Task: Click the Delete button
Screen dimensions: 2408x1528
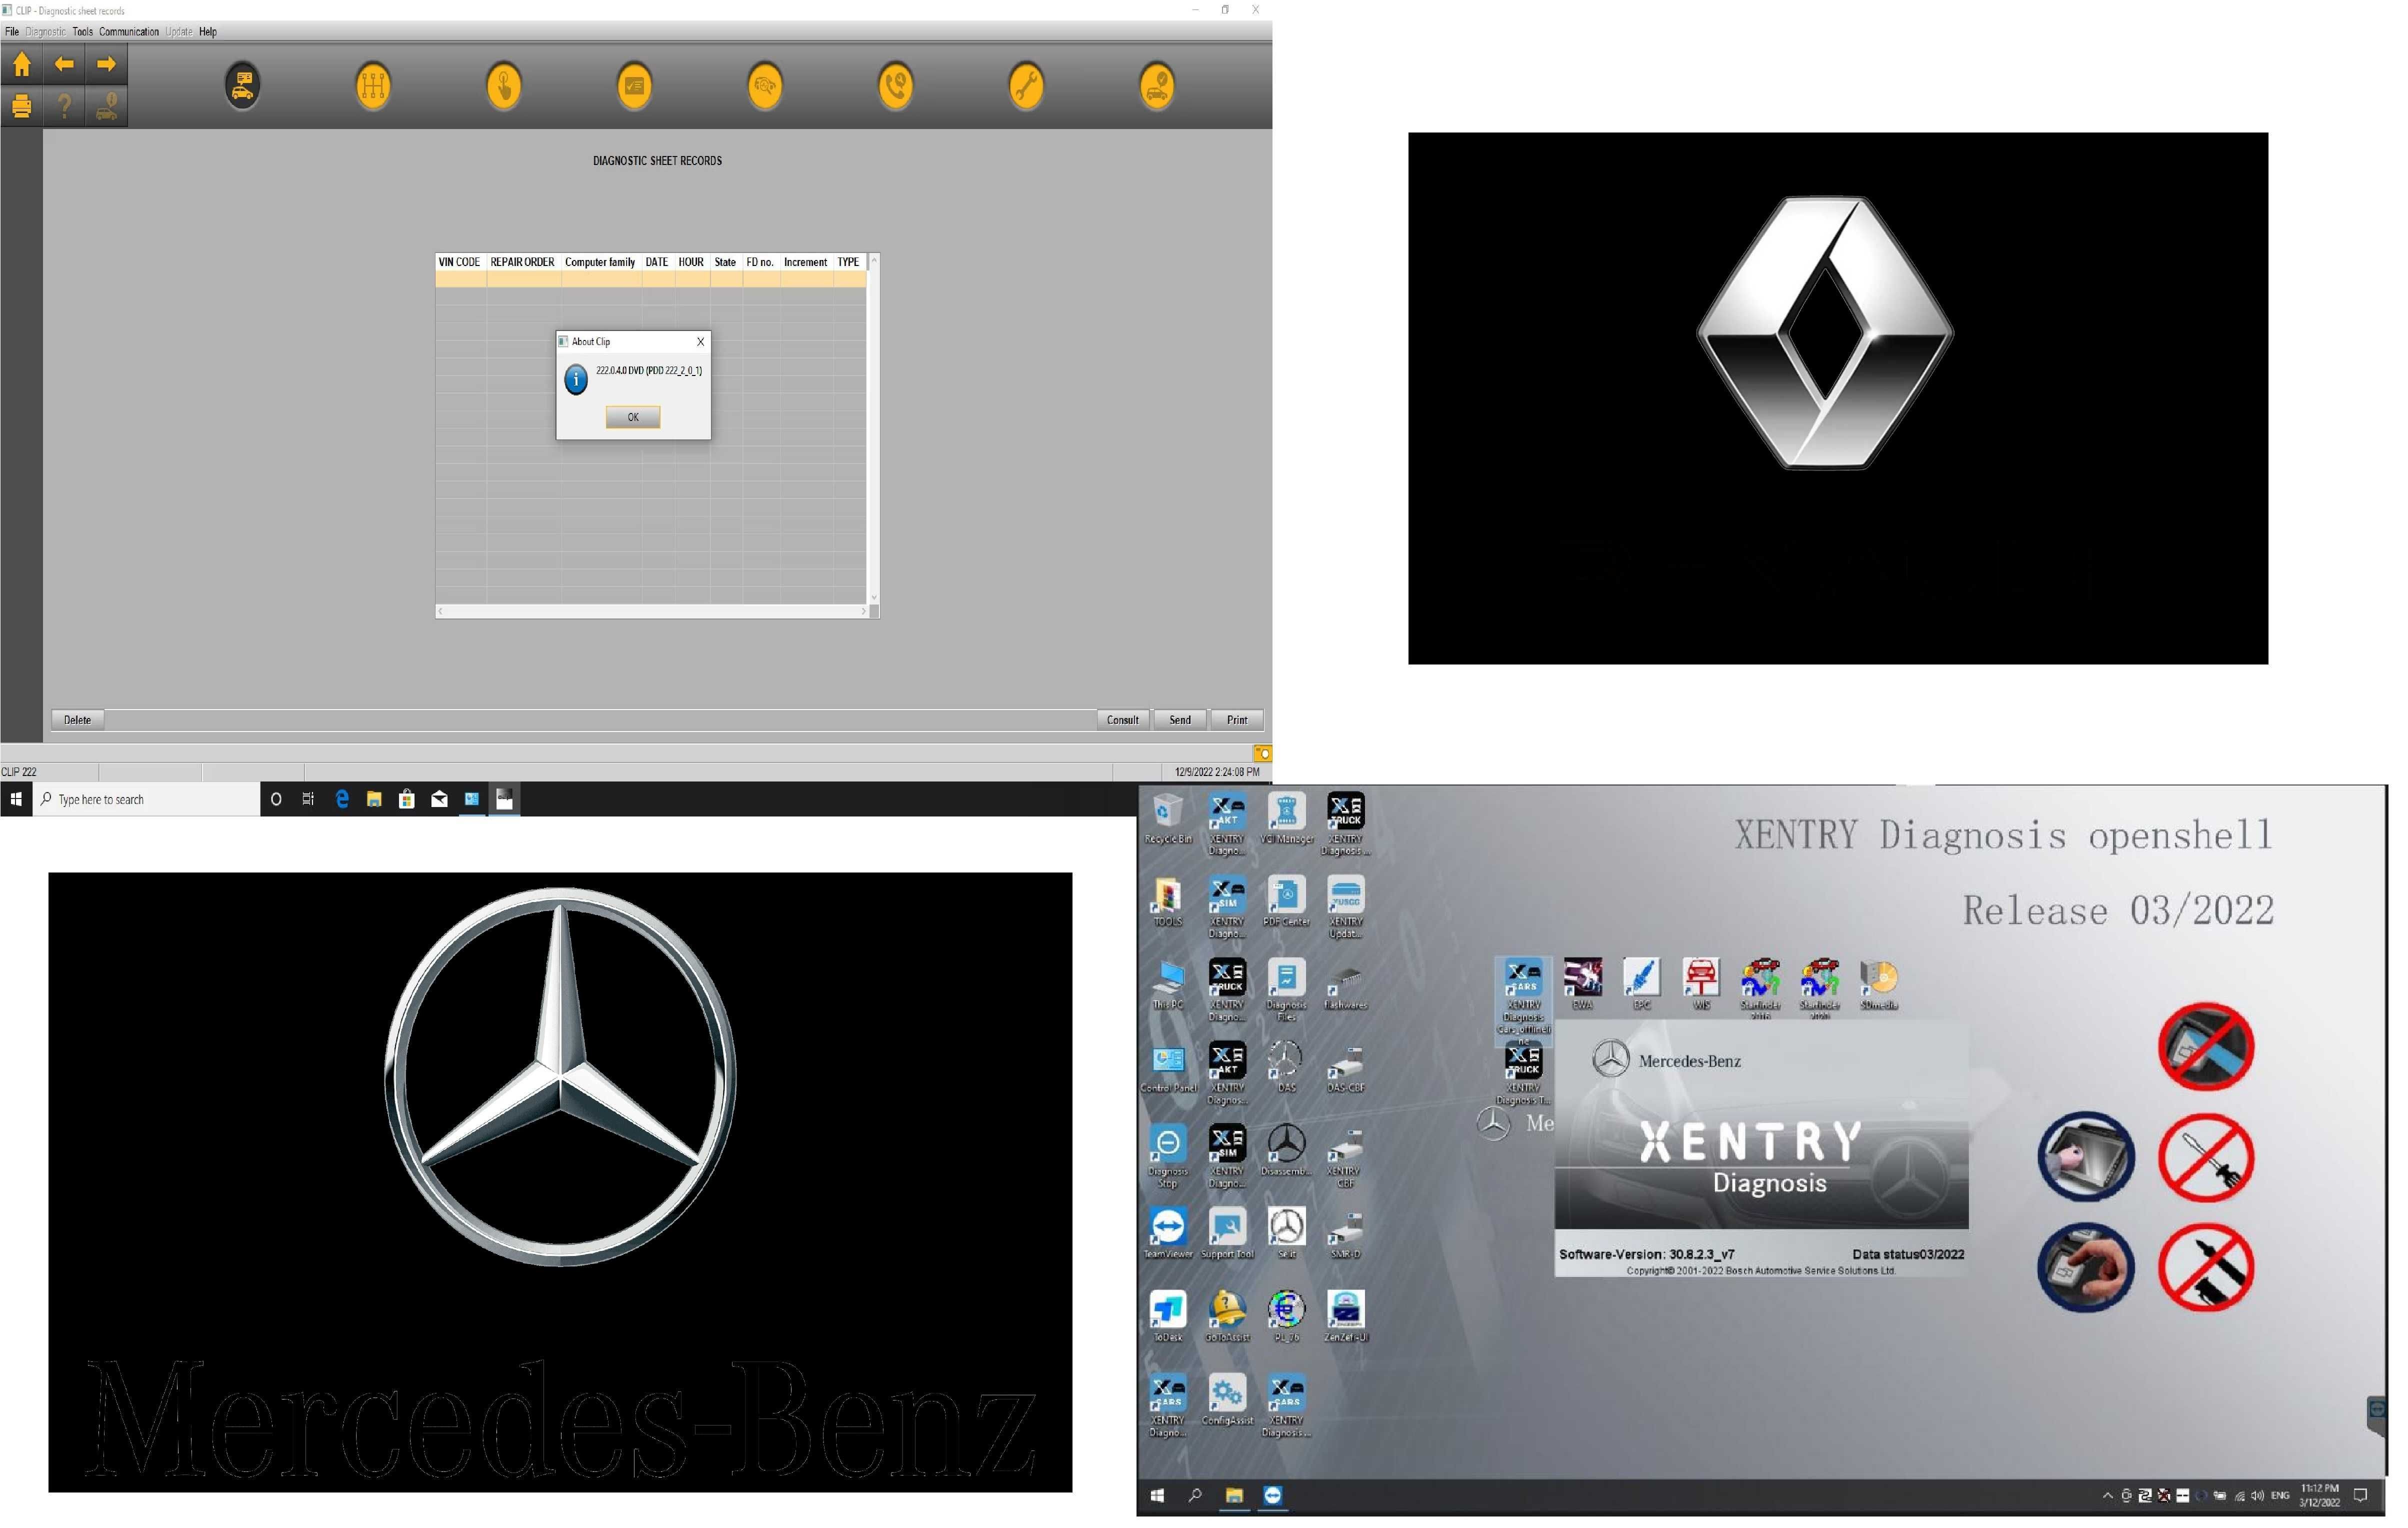Action: [77, 721]
